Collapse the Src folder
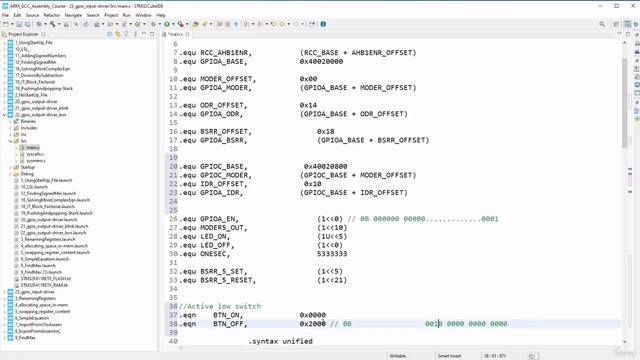640x360 pixels. (x=10, y=141)
